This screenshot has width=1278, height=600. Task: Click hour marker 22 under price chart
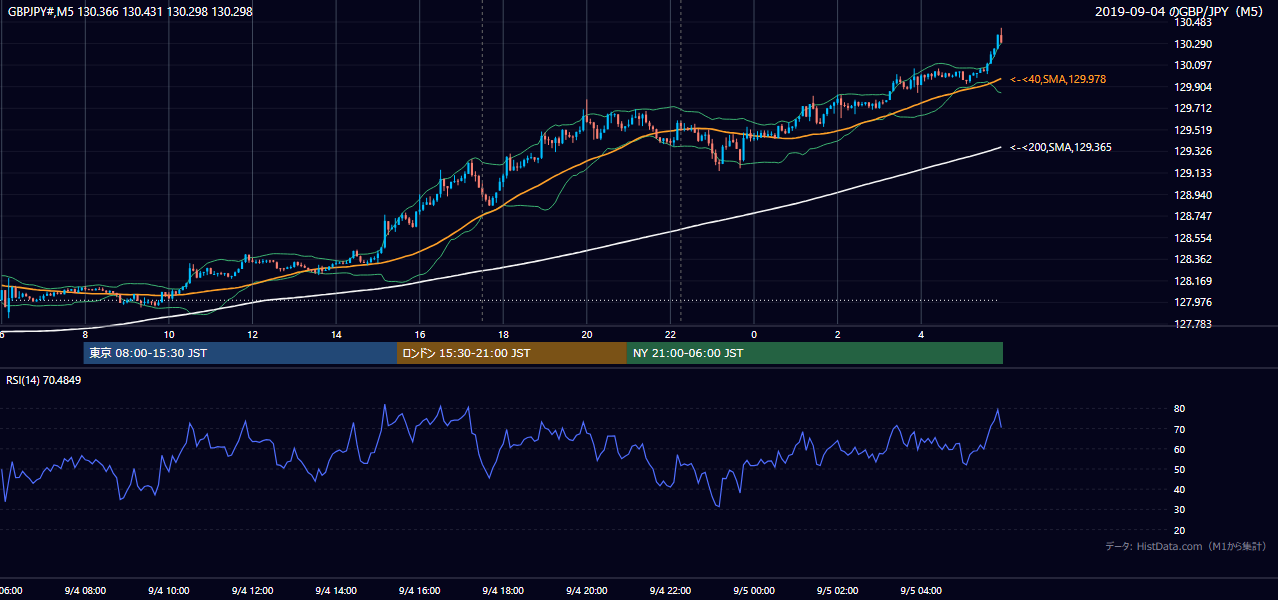pyautogui.click(x=670, y=335)
